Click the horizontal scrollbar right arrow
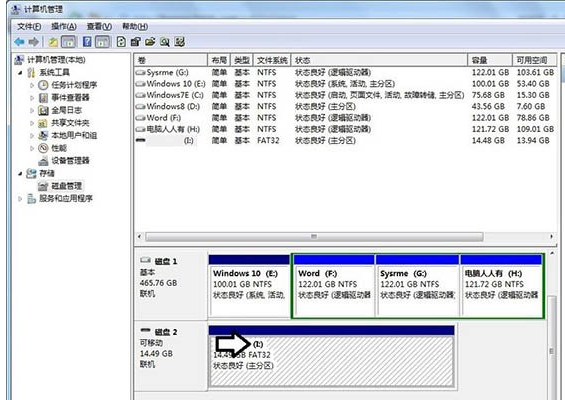 [x=551, y=237]
